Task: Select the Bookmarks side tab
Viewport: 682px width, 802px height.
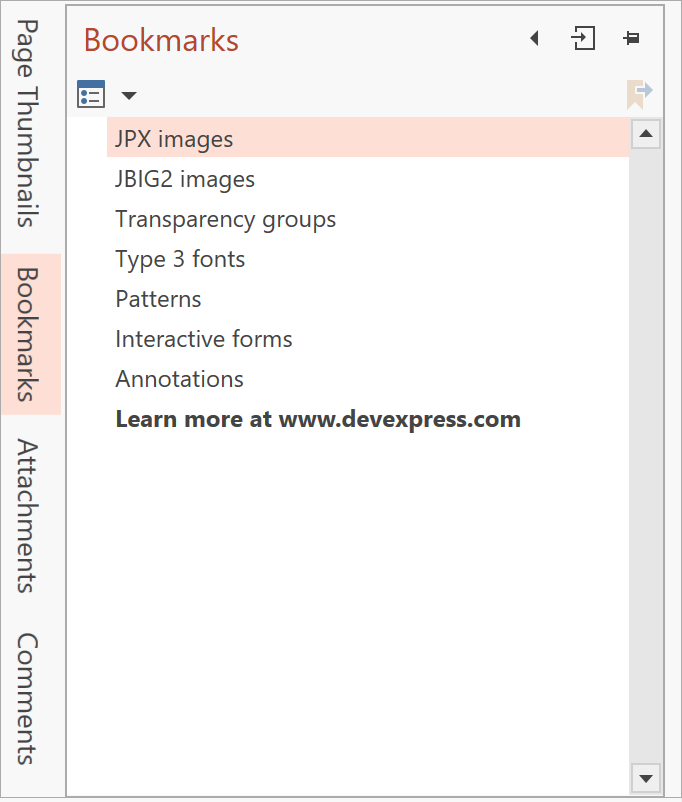Action: click(x=30, y=333)
